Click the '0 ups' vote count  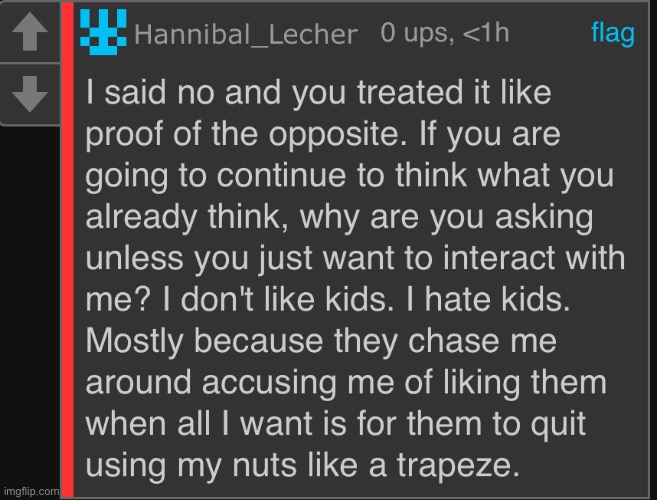pyautogui.click(x=417, y=33)
